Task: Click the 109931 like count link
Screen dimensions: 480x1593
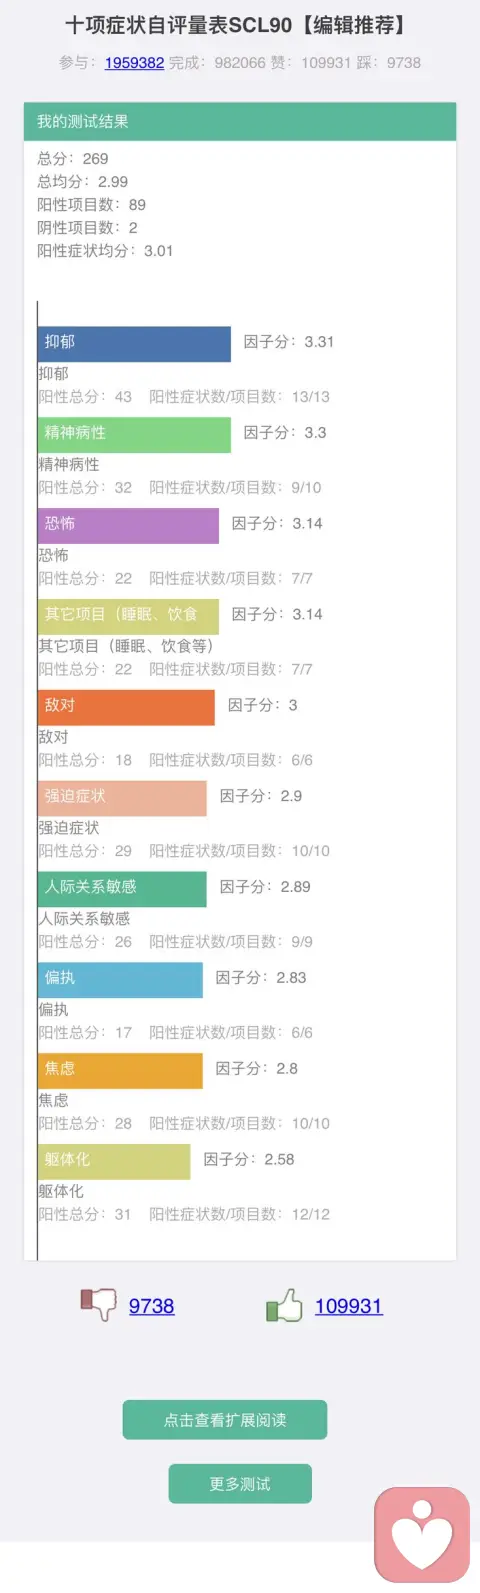Action: 348,1306
